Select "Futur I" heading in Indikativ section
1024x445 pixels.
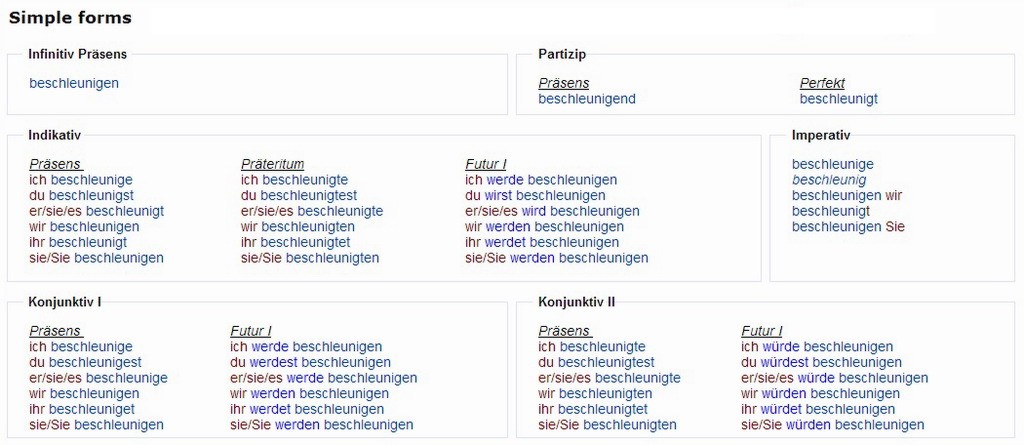[x=485, y=164]
